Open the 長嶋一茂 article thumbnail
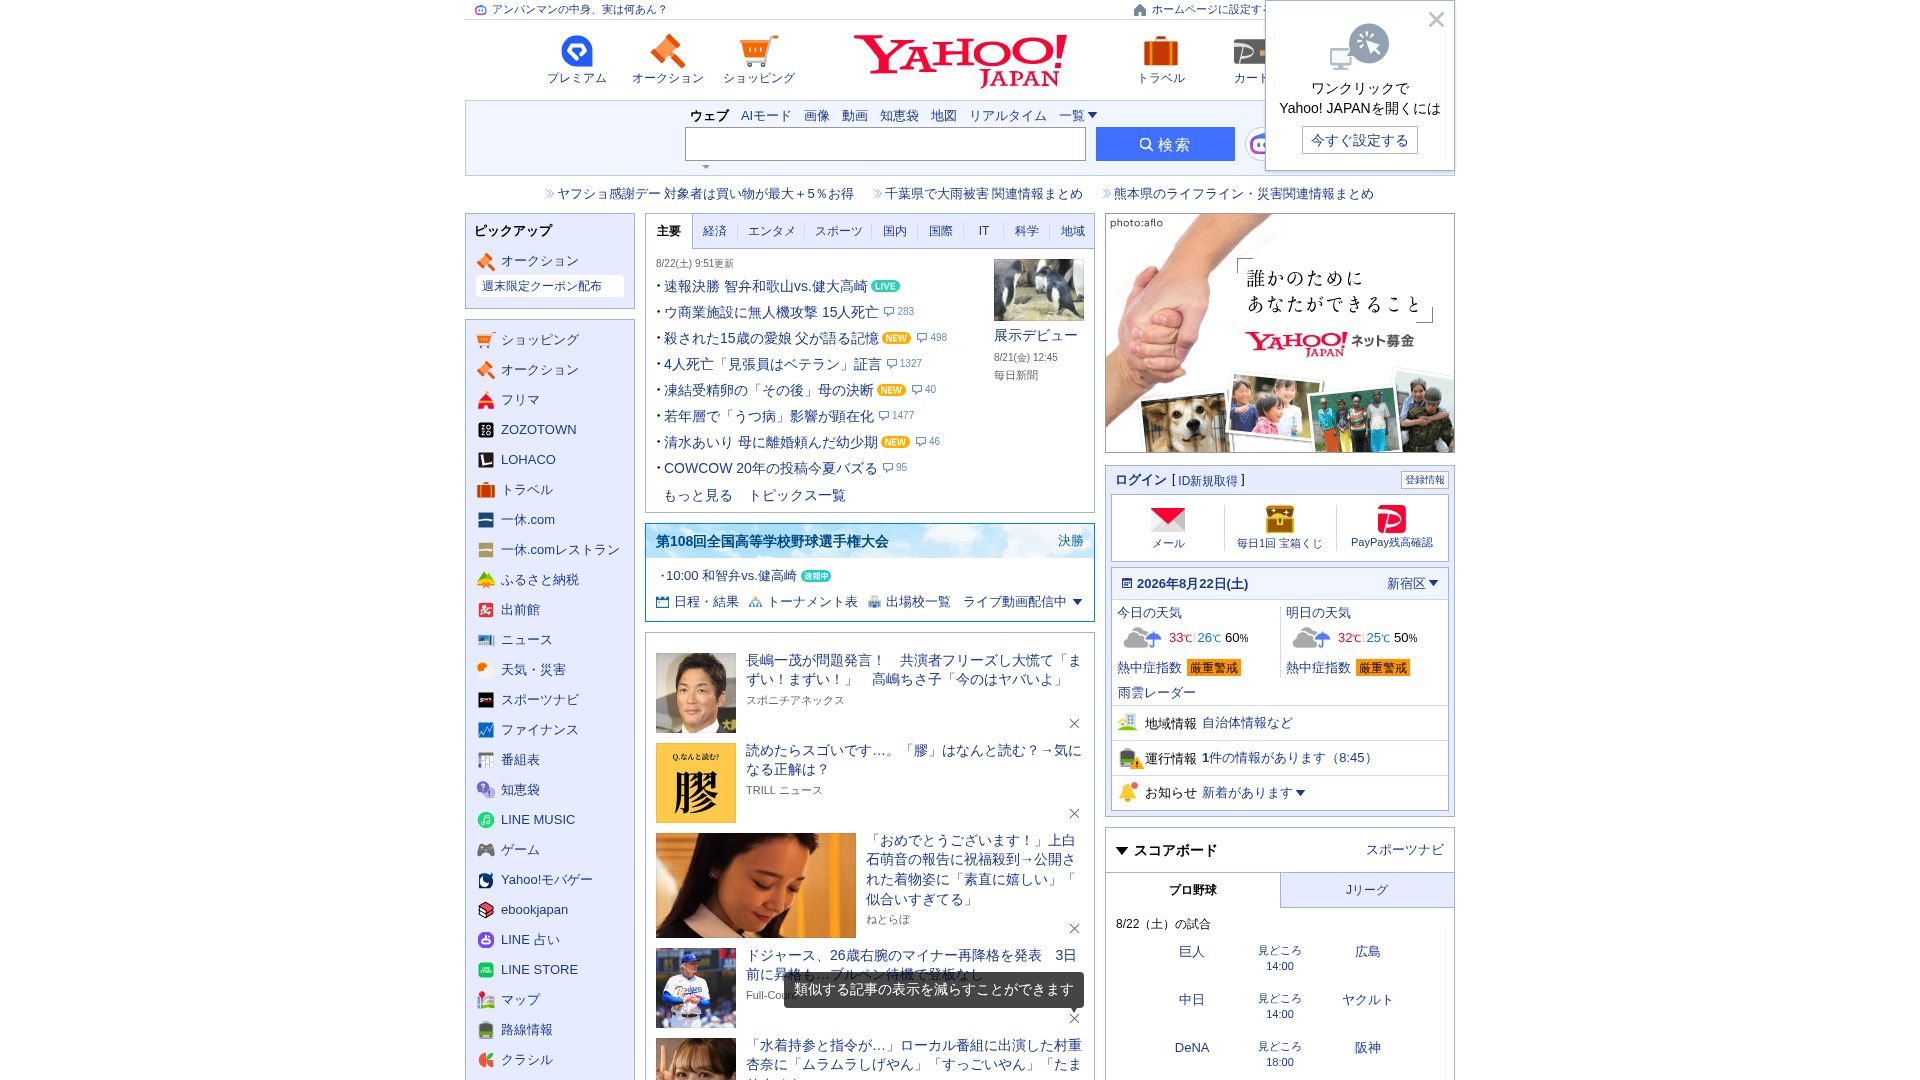The height and width of the screenshot is (1080, 1920). click(696, 693)
